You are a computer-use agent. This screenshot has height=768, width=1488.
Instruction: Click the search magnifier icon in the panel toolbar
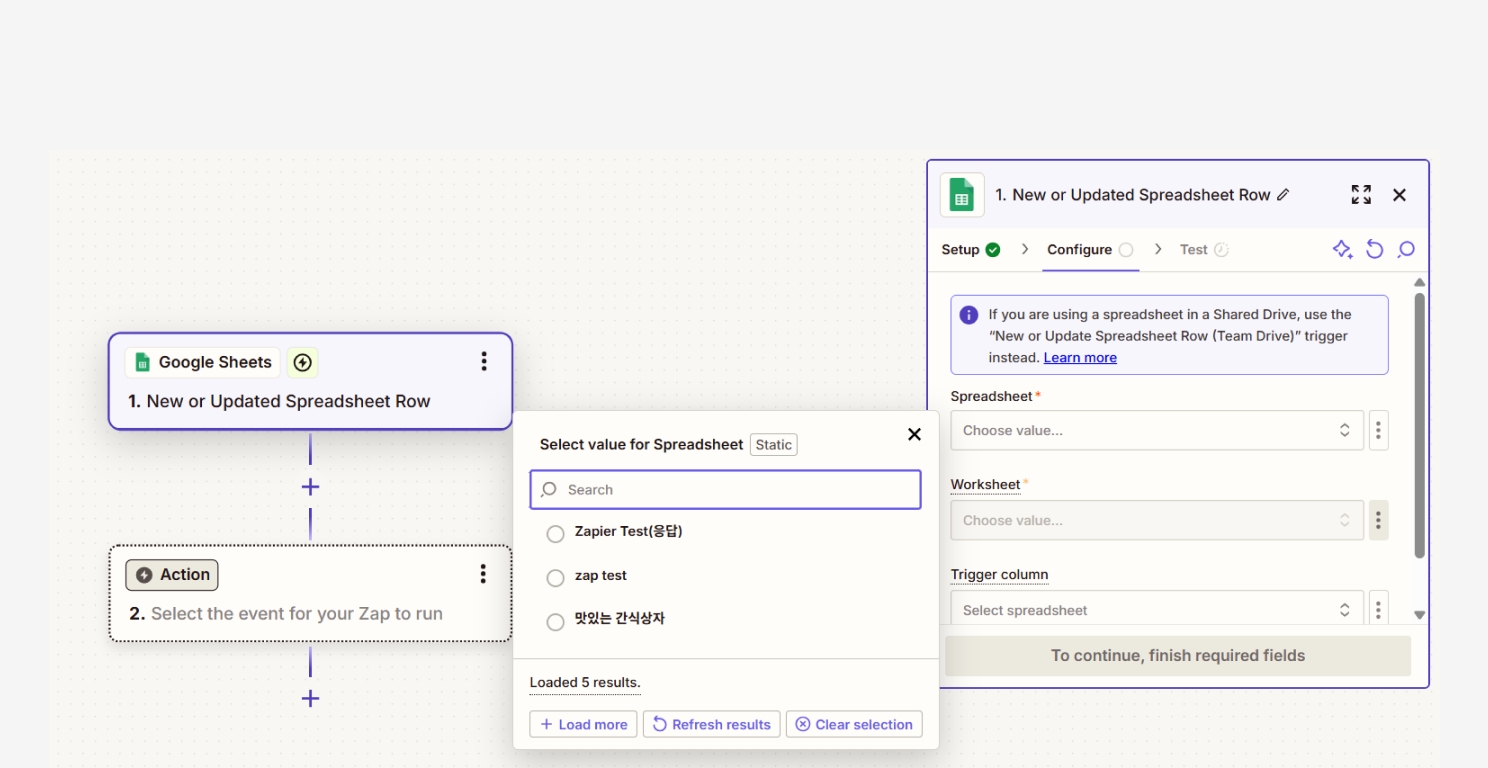click(1406, 250)
